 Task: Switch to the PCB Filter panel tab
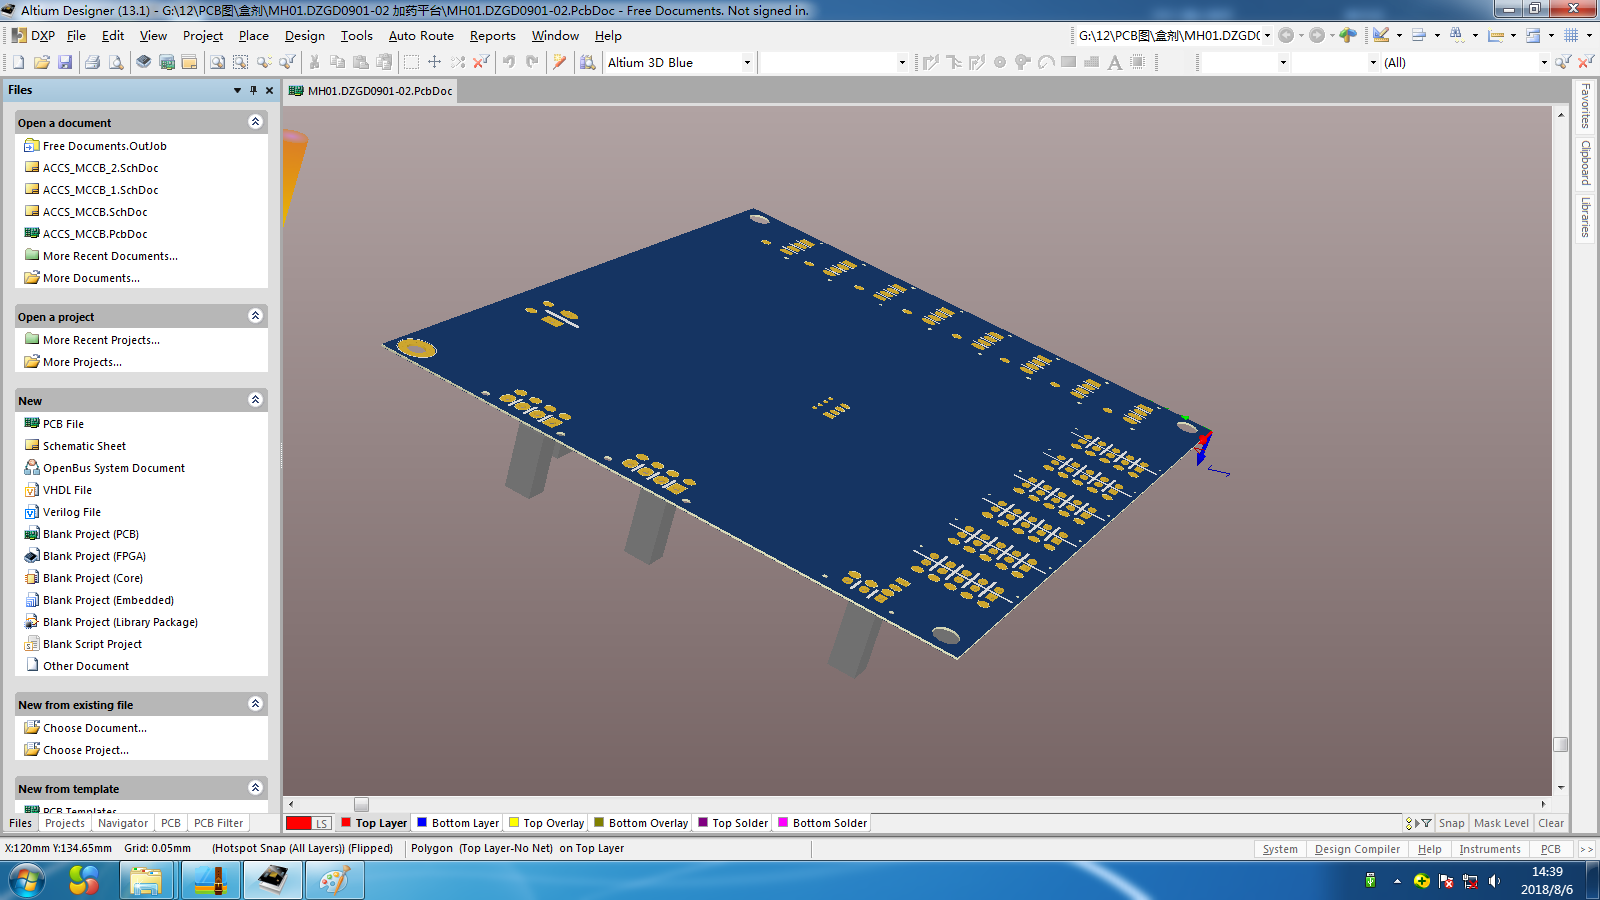click(218, 823)
